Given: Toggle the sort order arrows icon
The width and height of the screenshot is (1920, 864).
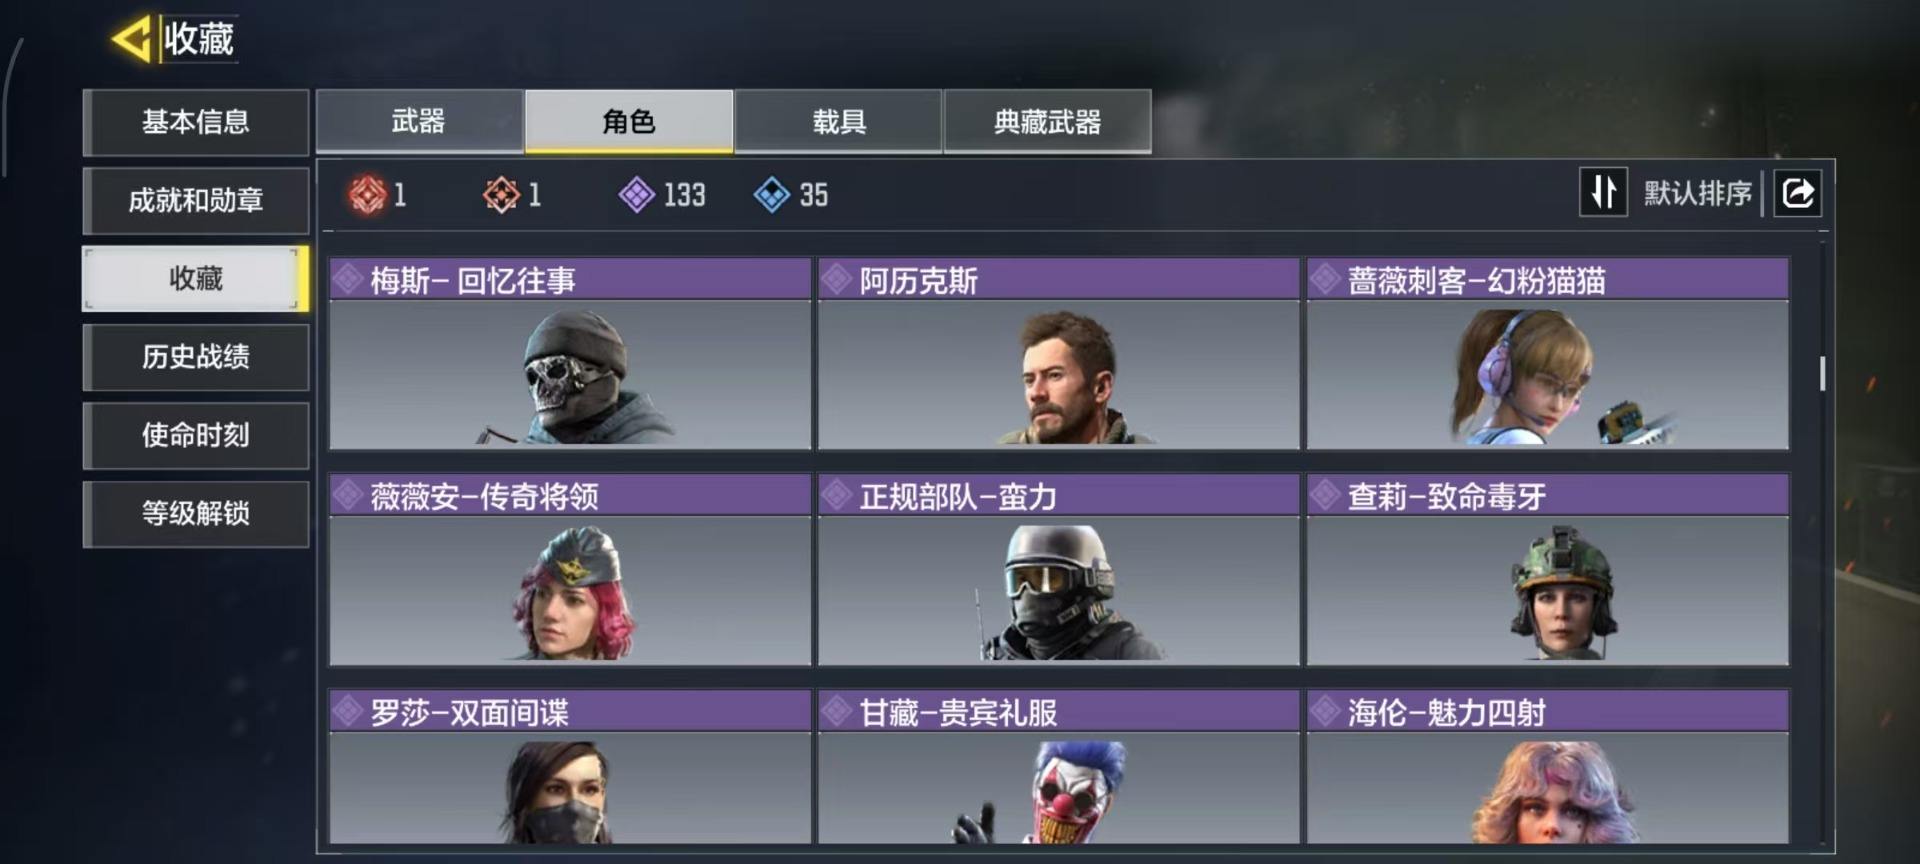Looking at the screenshot, I should (1603, 192).
